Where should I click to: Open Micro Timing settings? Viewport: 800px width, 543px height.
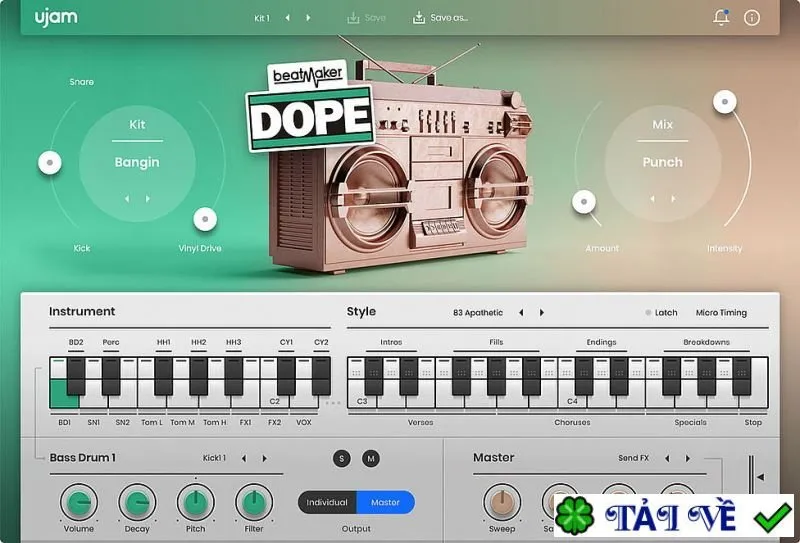coord(721,312)
